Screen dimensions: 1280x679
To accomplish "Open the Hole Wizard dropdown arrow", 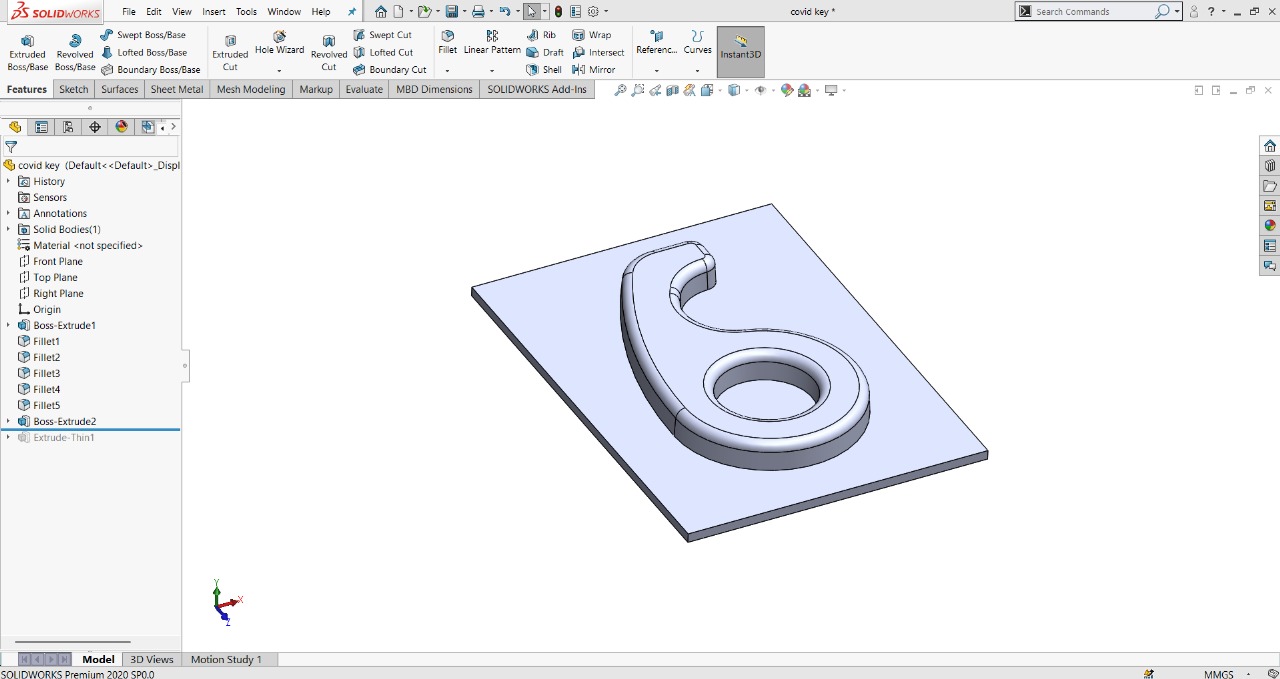I will pos(279,71).
